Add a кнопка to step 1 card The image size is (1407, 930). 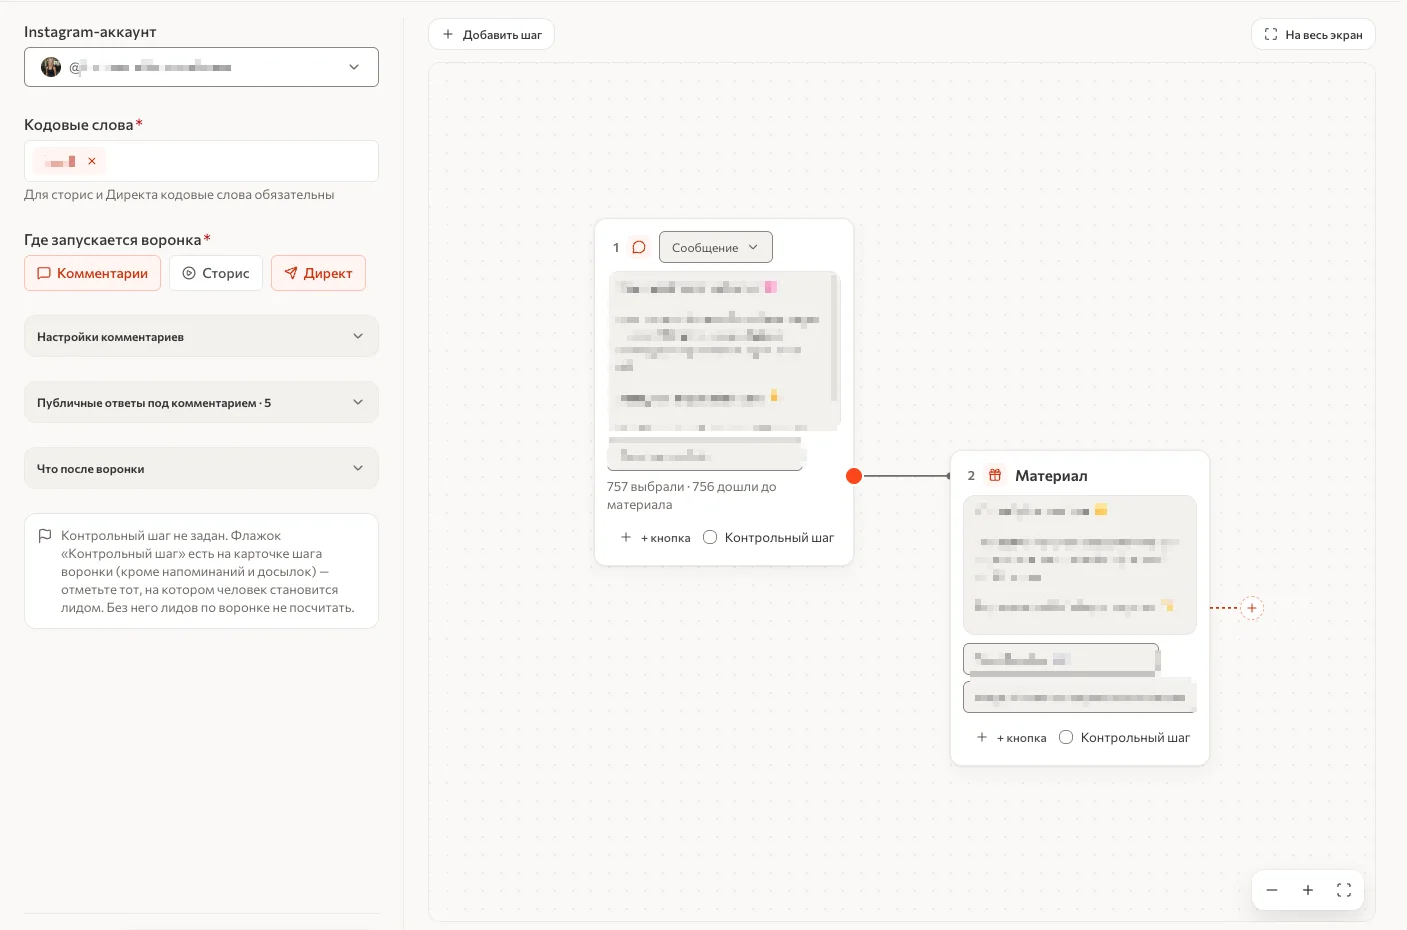(656, 537)
